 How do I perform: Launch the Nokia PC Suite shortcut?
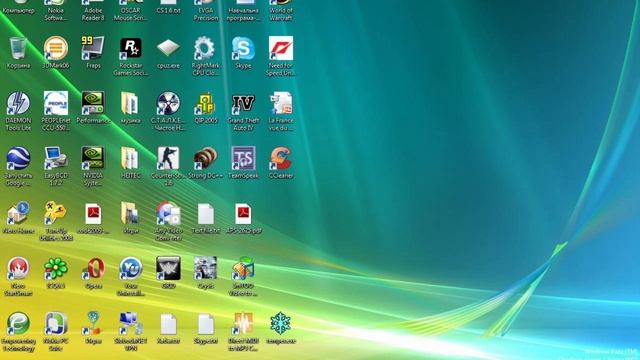tap(56, 324)
